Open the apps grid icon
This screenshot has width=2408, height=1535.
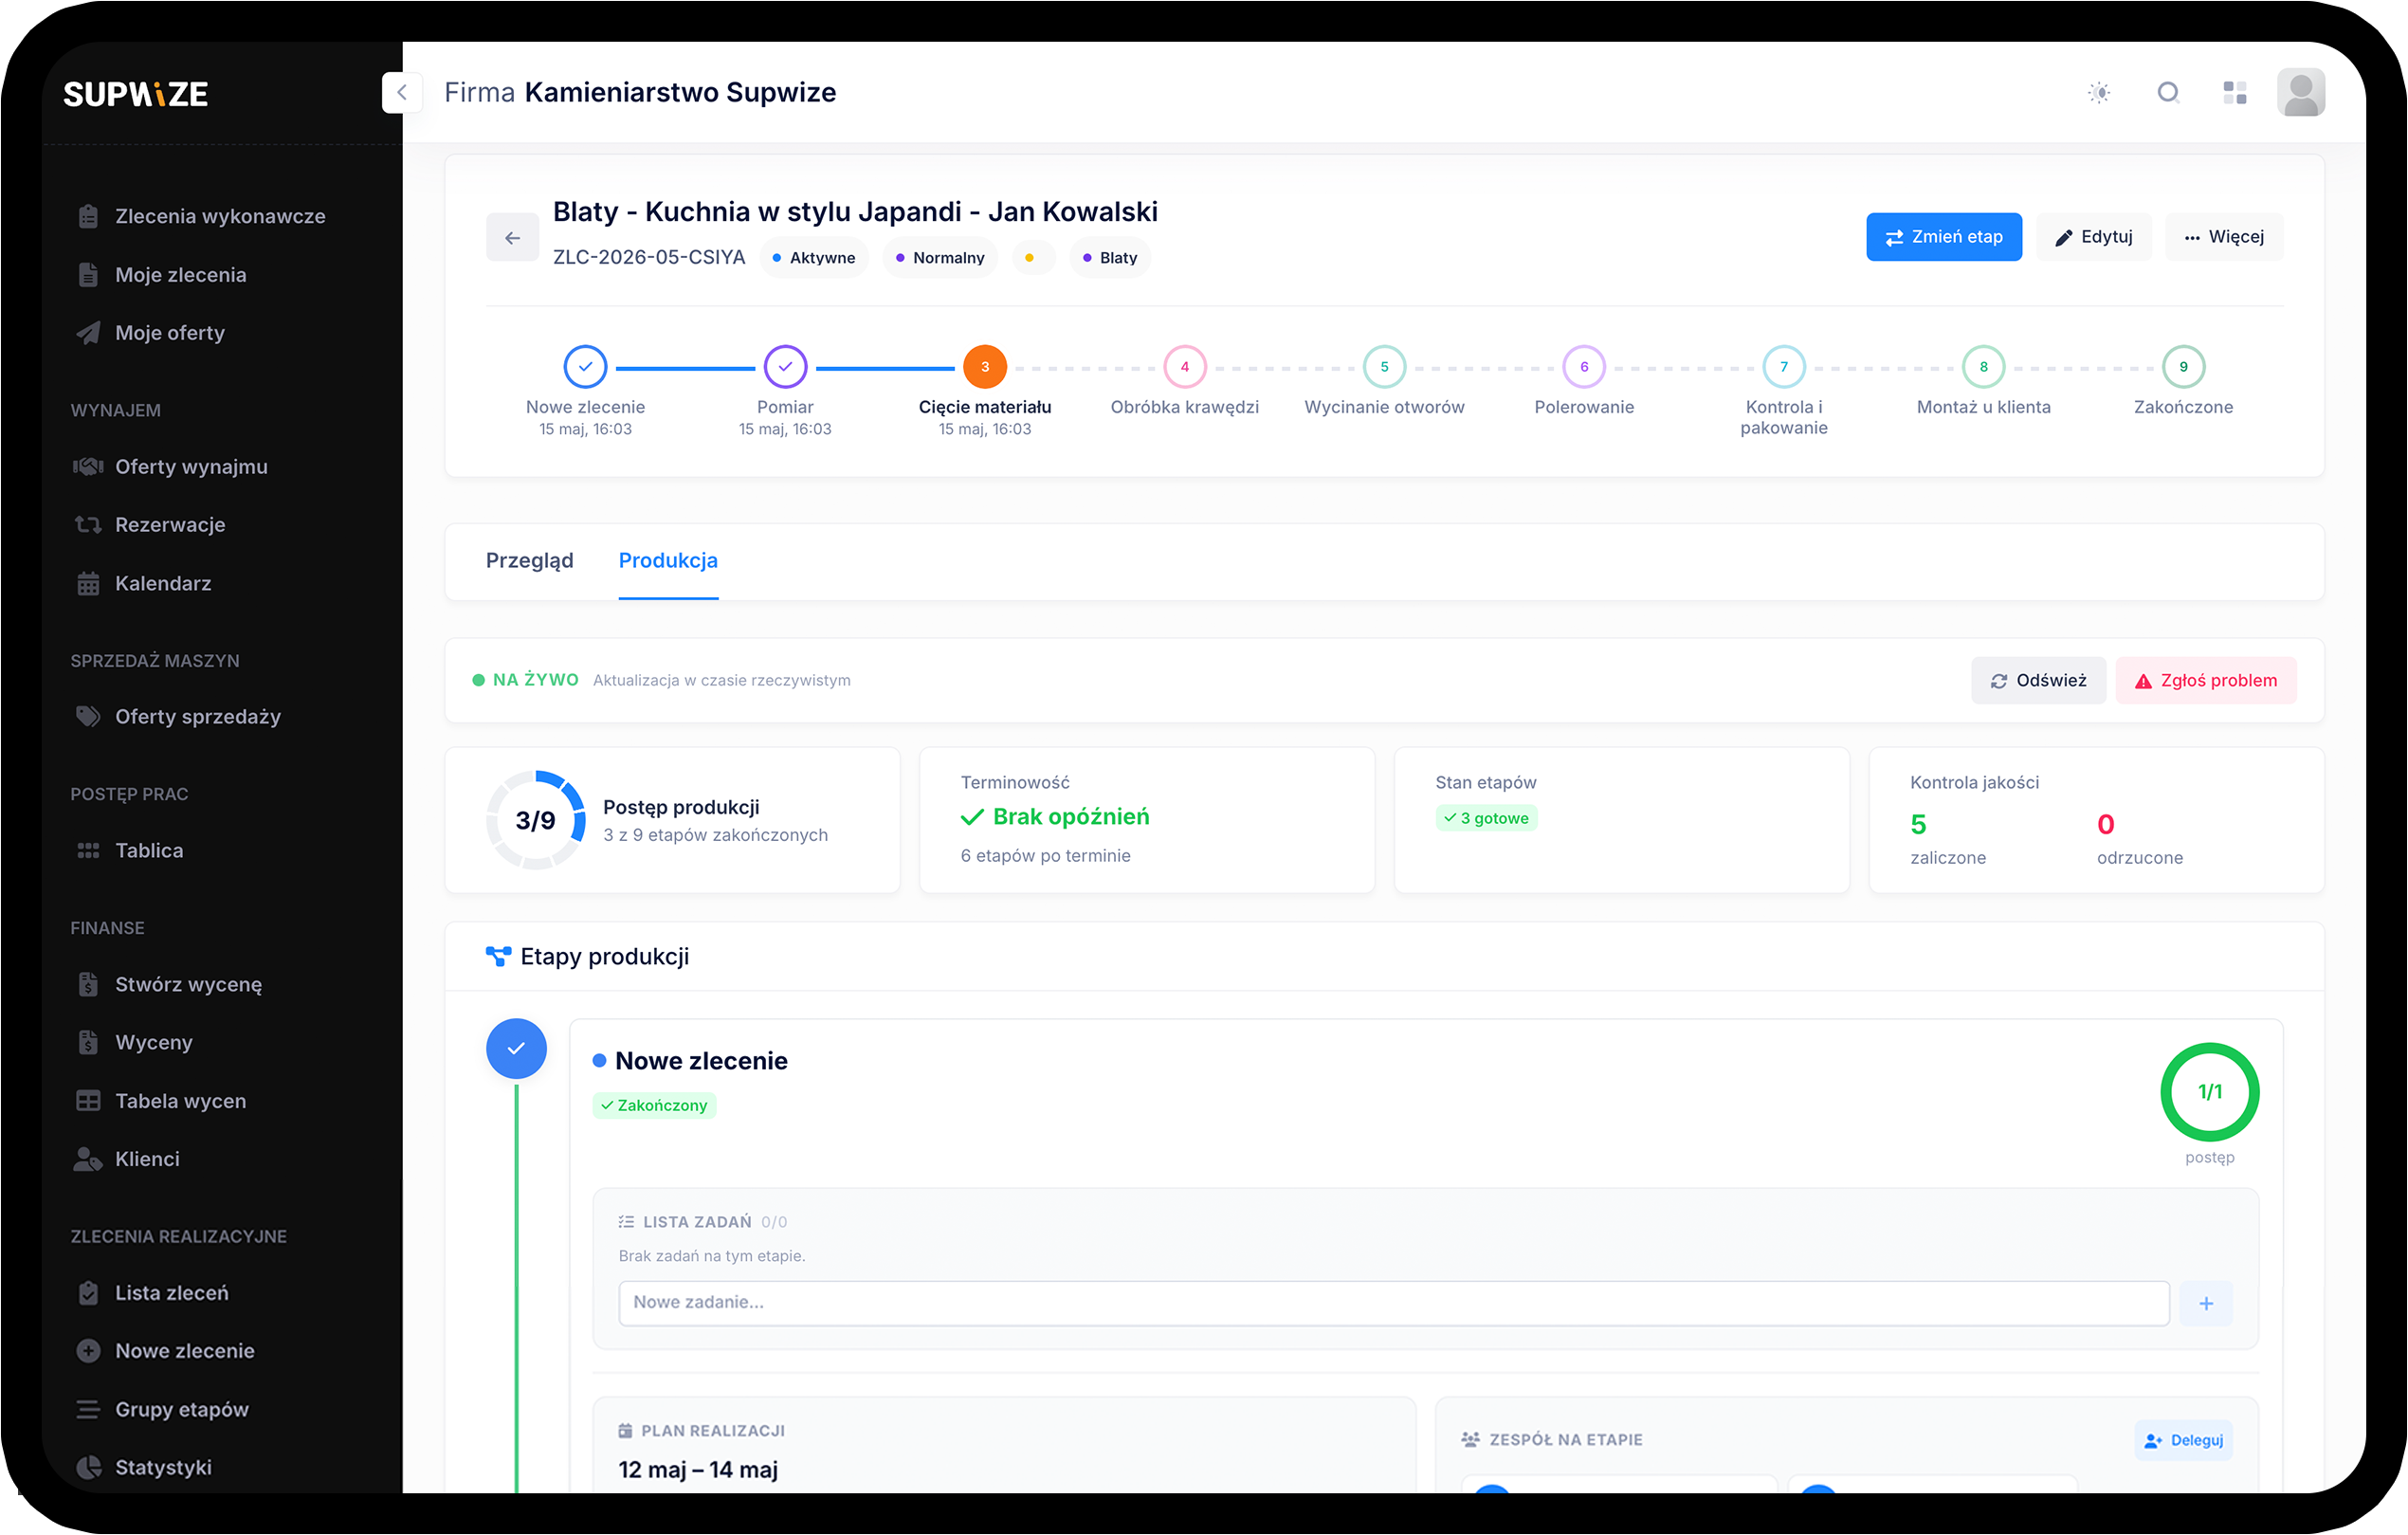coord(2235,93)
